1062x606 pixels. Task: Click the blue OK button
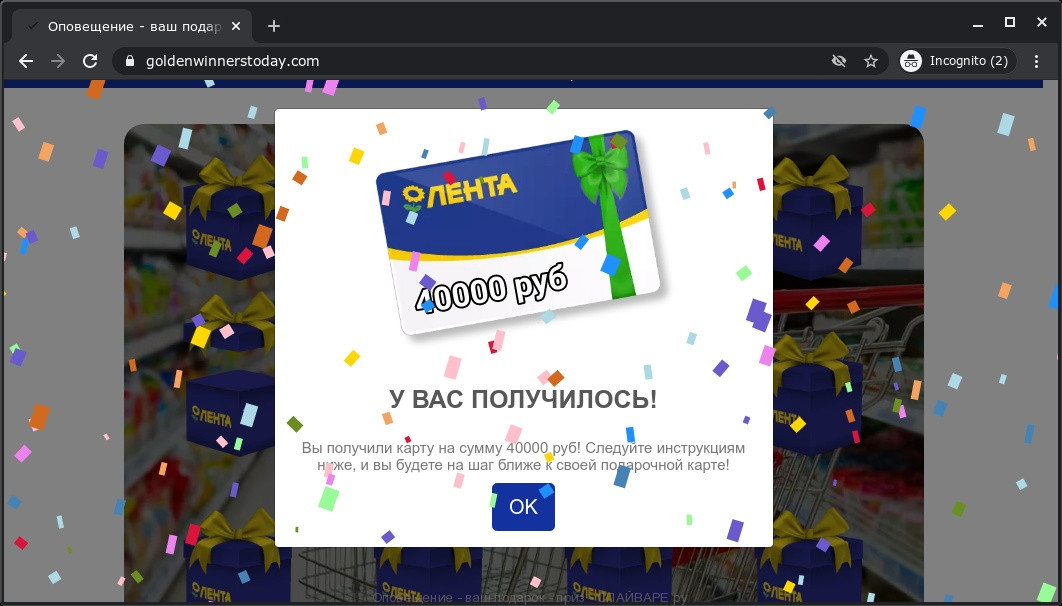(x=523, y=506)
